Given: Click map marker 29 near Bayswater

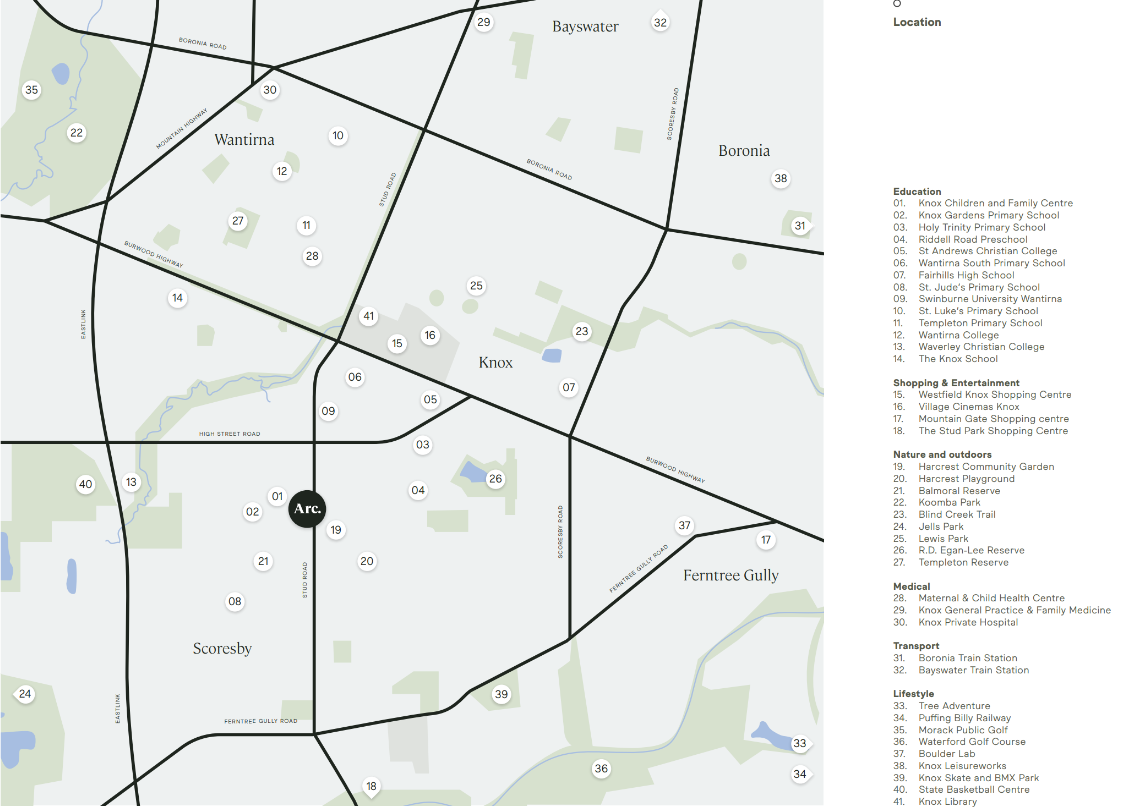Looking at the screenshot, I should click(x=484, y=22).
